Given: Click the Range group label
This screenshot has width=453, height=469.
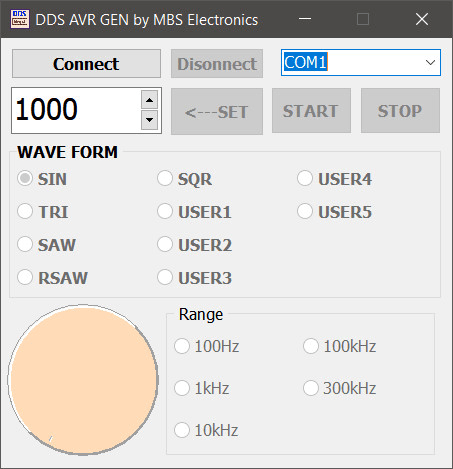Looking at the screenshot, I should coord(201,314).
